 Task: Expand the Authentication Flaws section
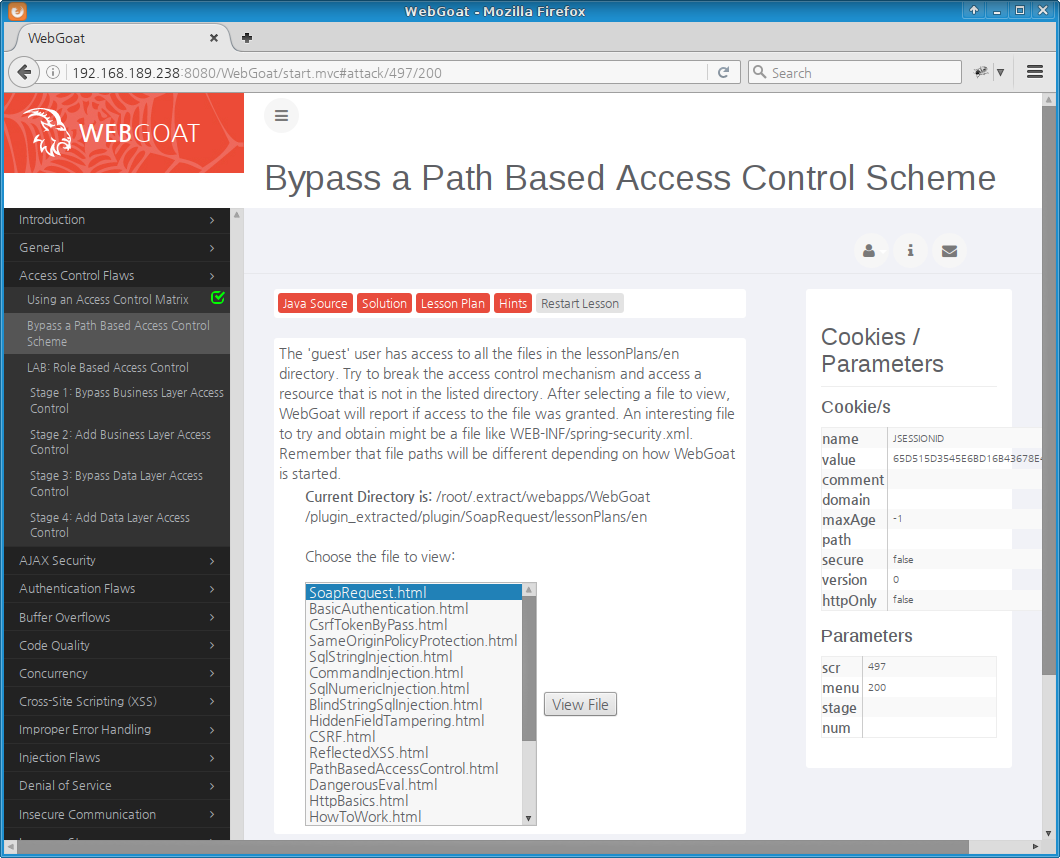[x=117, y=589]
